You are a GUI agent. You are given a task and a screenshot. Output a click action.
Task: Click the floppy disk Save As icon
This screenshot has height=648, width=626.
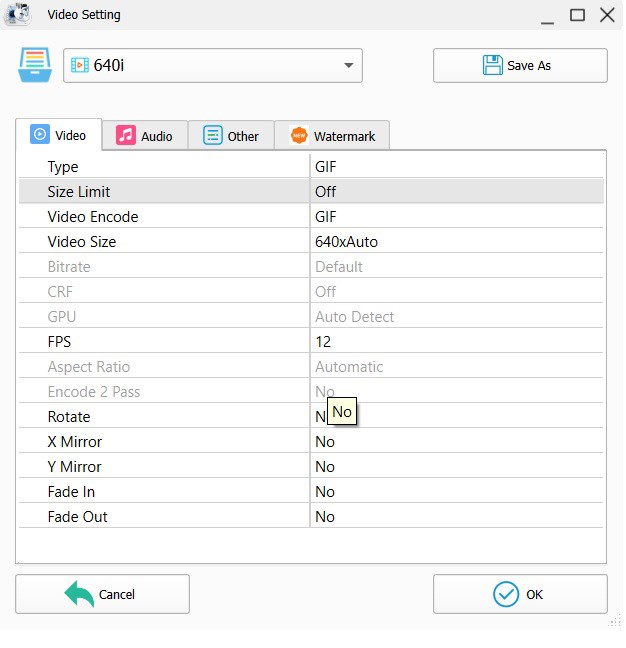[492, 66]
